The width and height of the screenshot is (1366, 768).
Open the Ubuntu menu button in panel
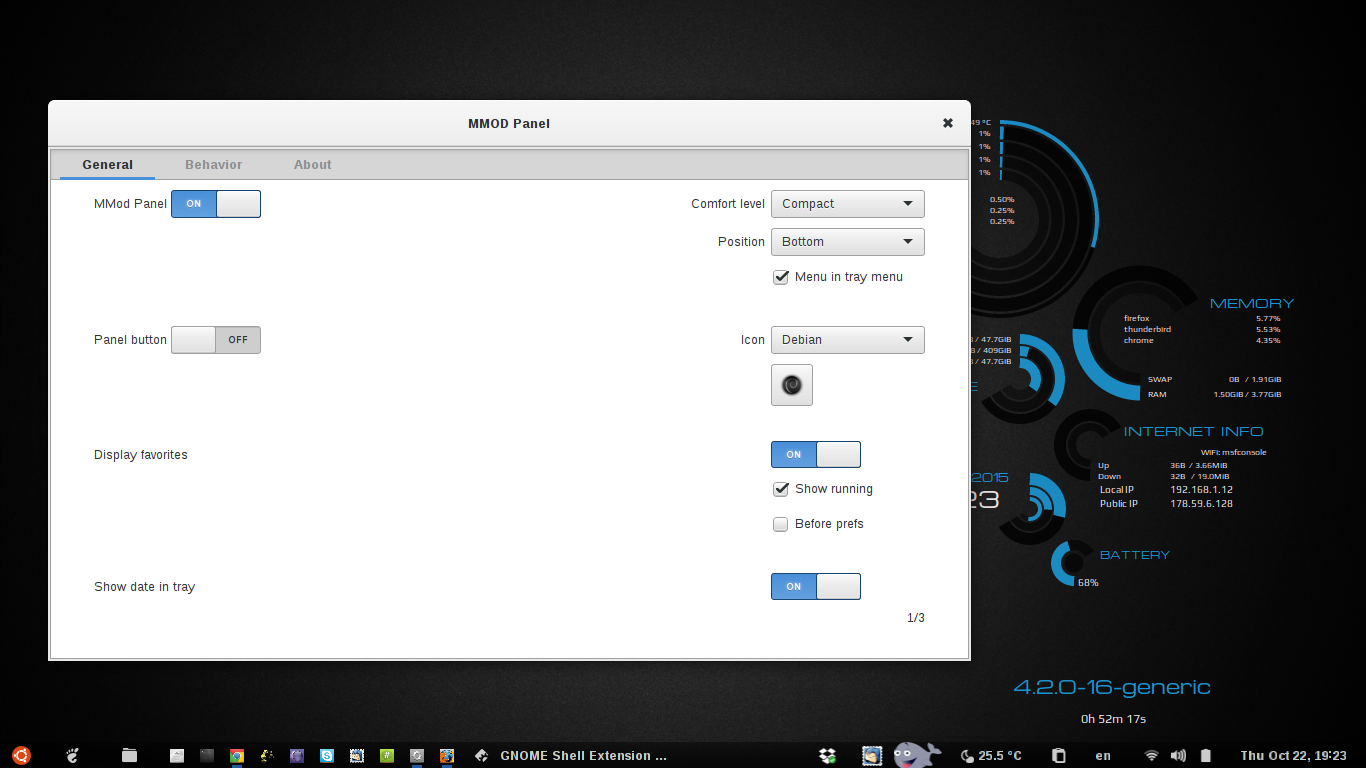pyautogui.click(x=21, y=755)
